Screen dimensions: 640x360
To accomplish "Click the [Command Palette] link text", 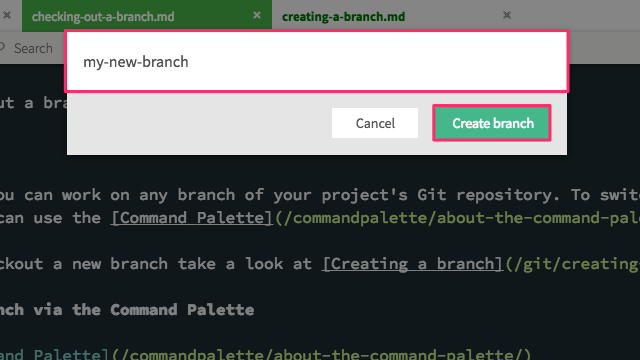I will tap(192, 218).
